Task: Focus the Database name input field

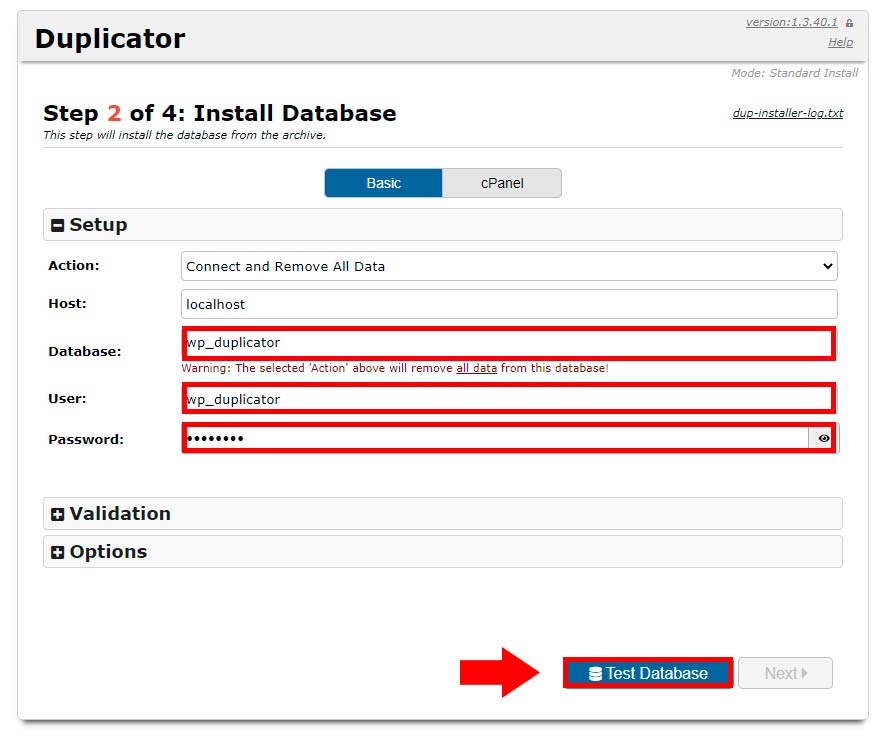Action: (509, 343)
